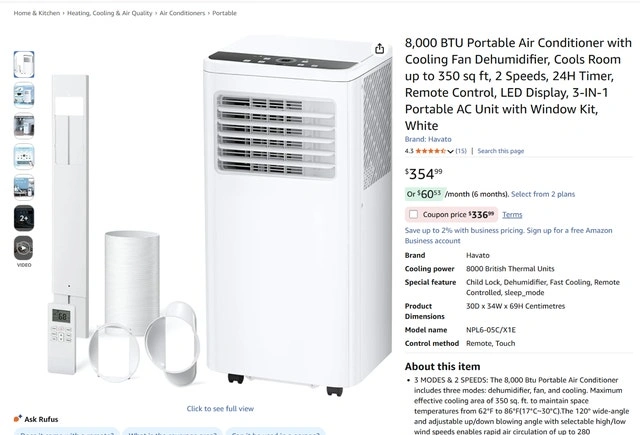
Task: Select the fifth product image thumbnail
Action: tap(24, 187)
